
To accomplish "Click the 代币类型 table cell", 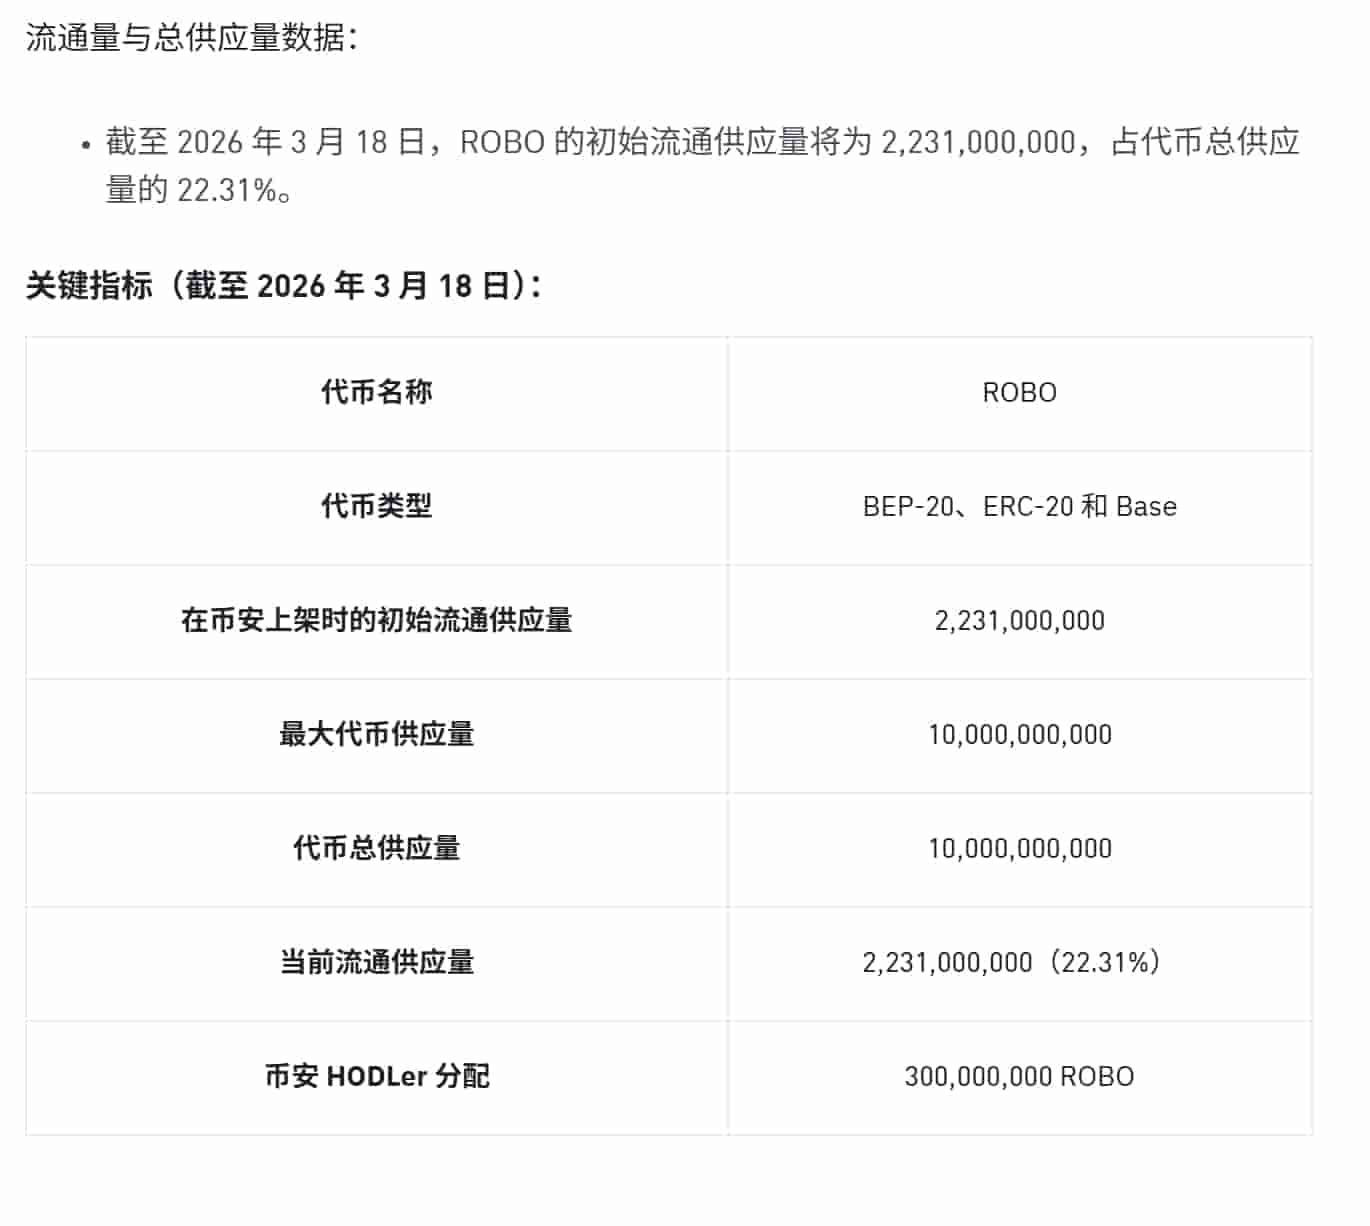I will pyautogui.click(x=377, y=507).
